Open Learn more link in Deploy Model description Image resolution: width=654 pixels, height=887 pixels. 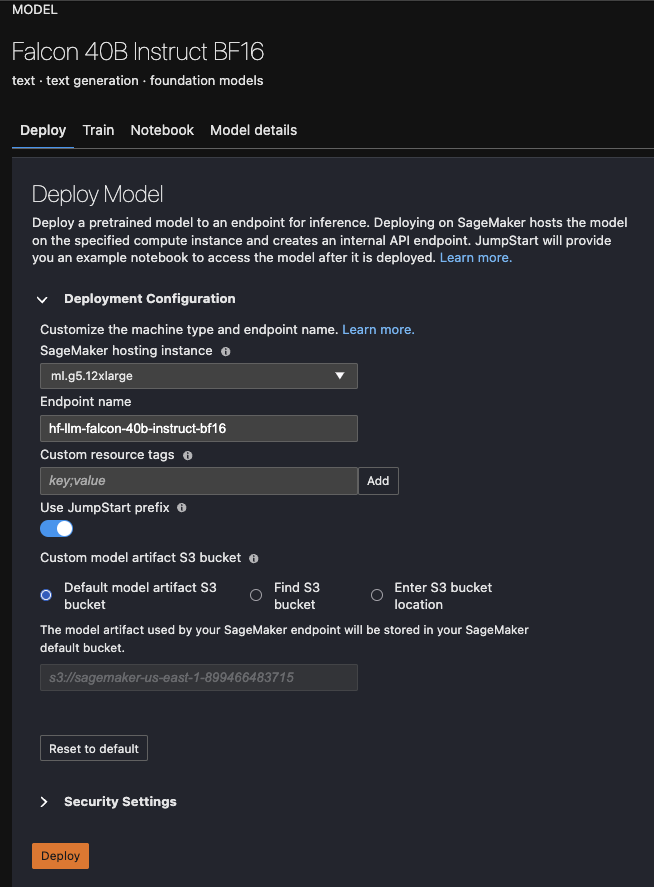pos(476,257)
